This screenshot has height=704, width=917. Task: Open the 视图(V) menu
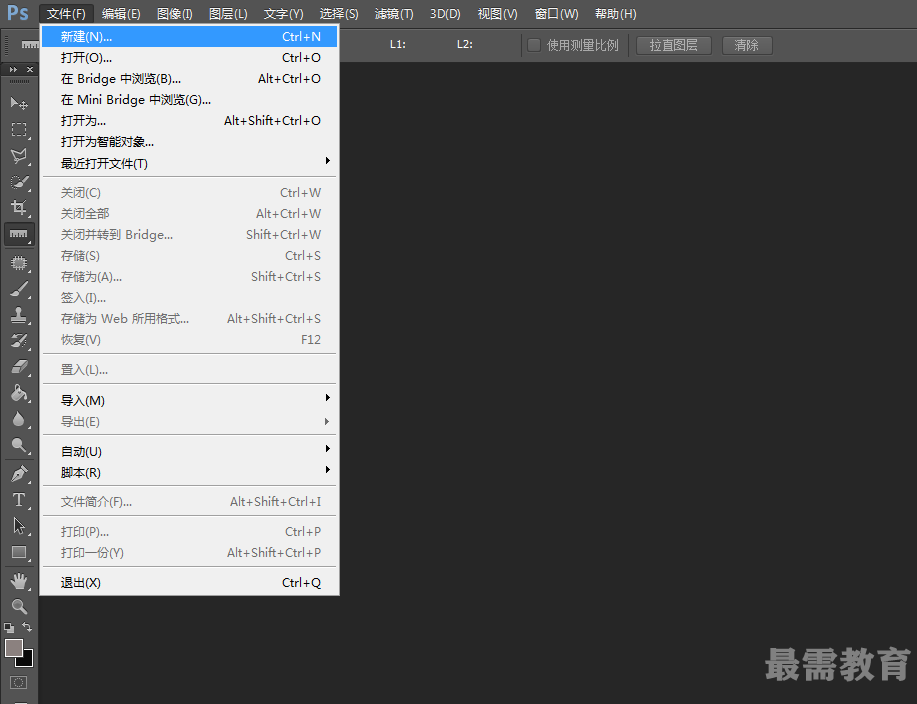pos(497,13)
